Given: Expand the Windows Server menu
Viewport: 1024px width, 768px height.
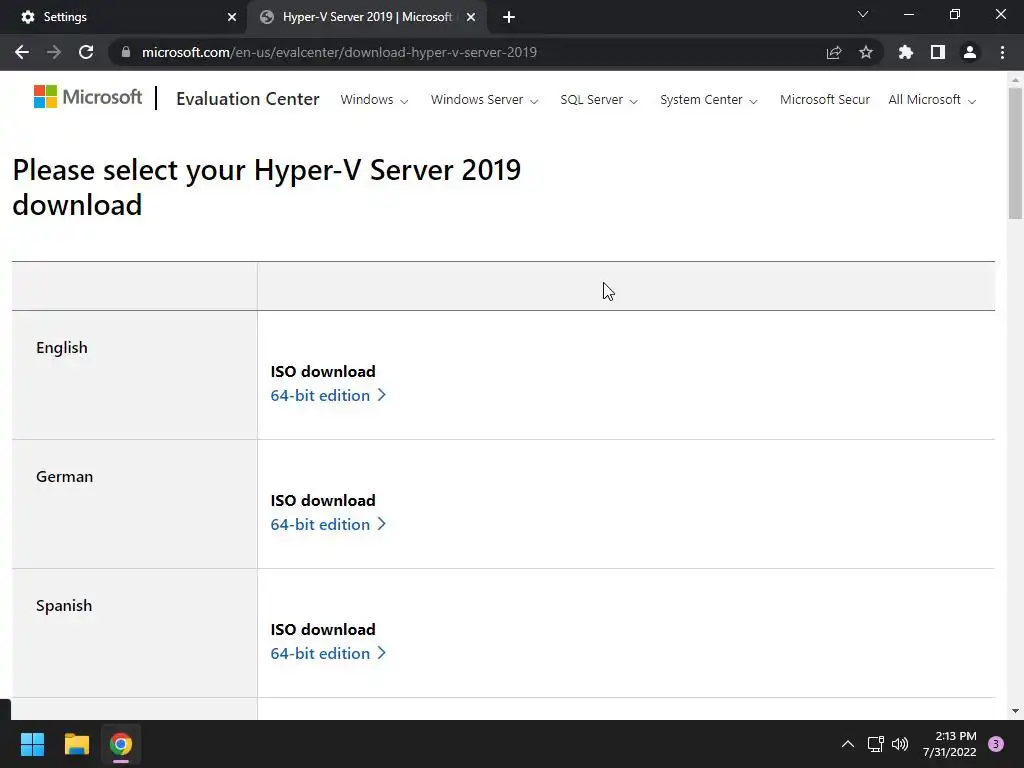Looking at the screenshot, I should [484, 100].
